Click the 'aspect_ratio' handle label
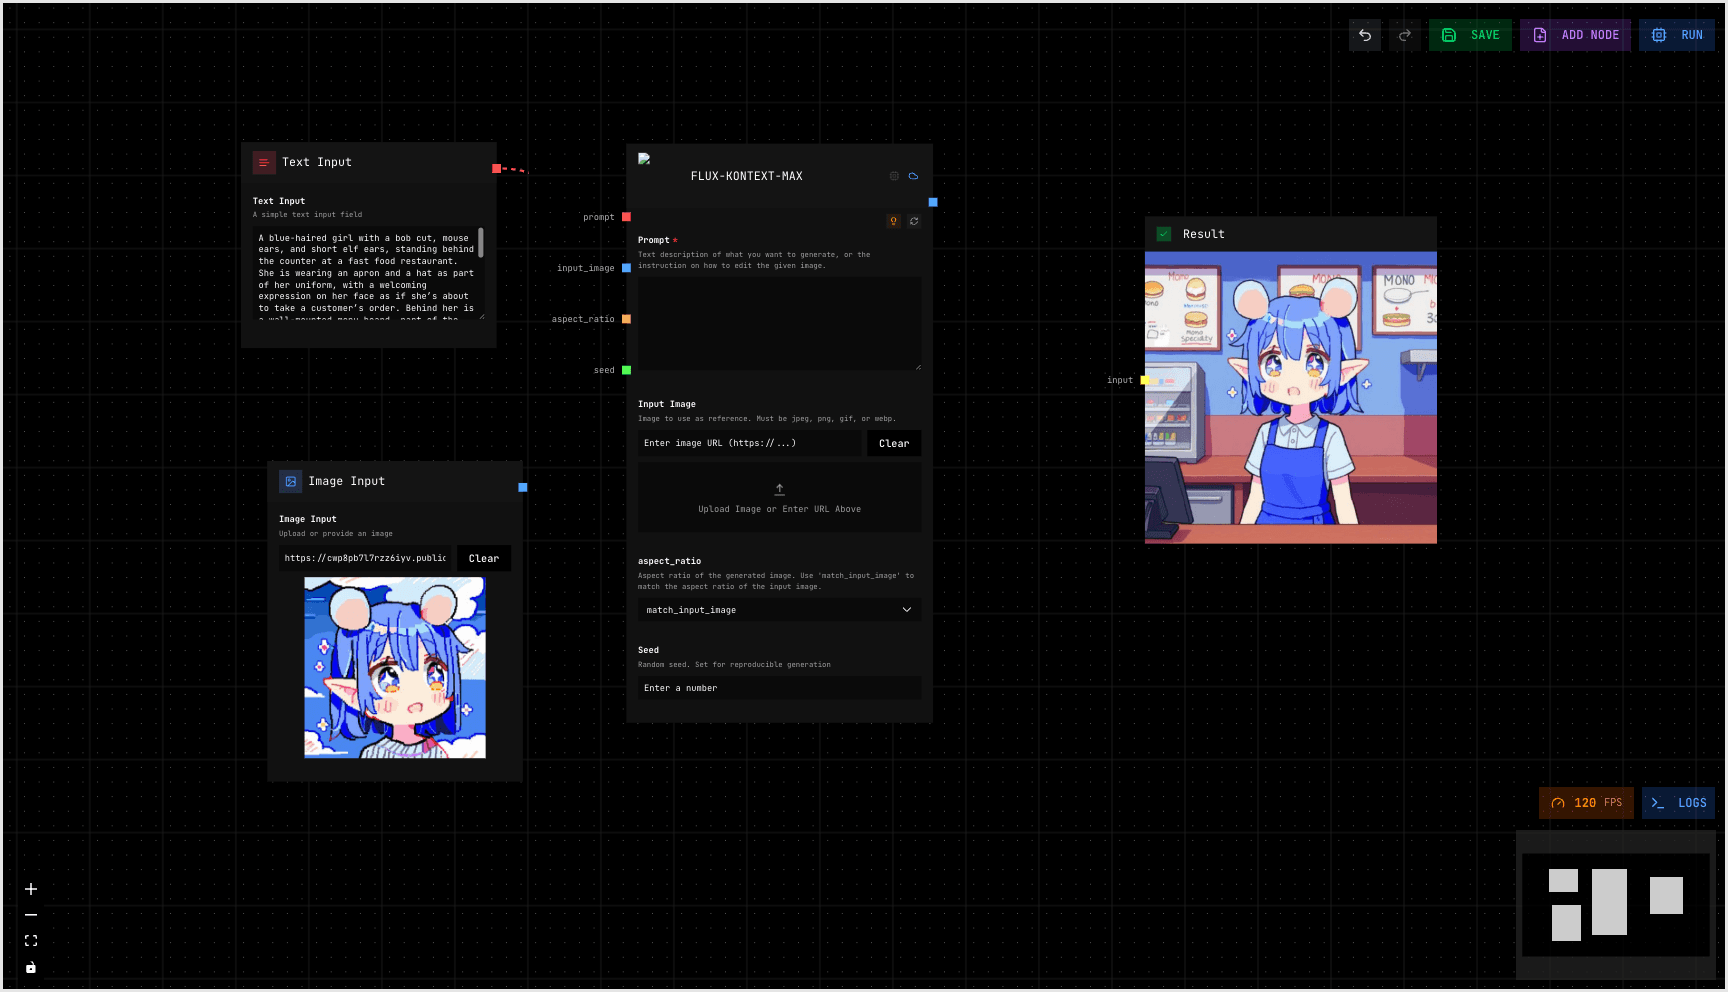Viewport: 1728px width, 992px height. pyautogui.click(x=583, y=319)
